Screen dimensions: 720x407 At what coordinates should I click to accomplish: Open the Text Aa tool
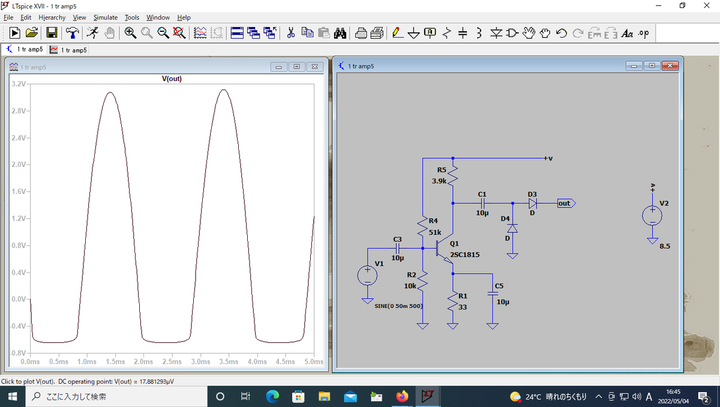point(627,33)
